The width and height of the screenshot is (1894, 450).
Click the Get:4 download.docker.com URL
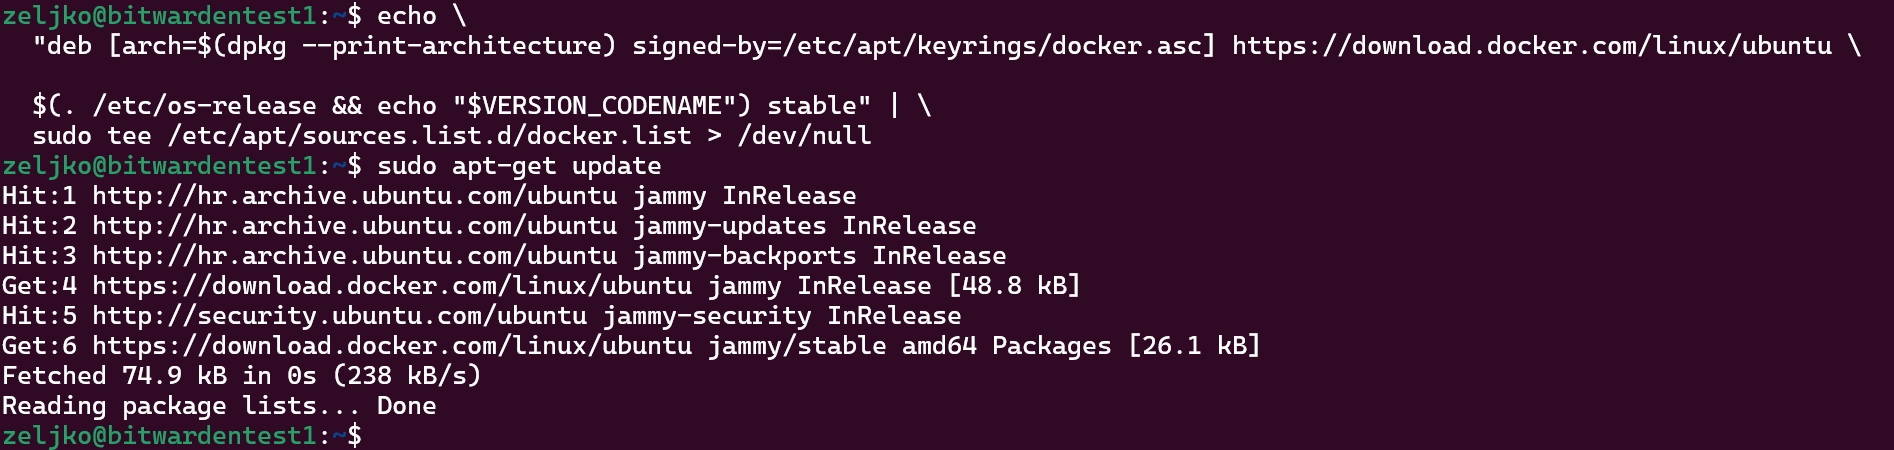tap(392, 286)
